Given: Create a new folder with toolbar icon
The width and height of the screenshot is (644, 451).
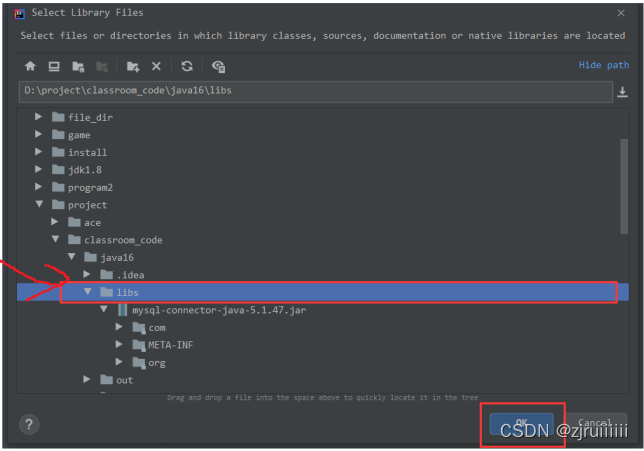Looking at the screenshot, I should tap(133, 67).
